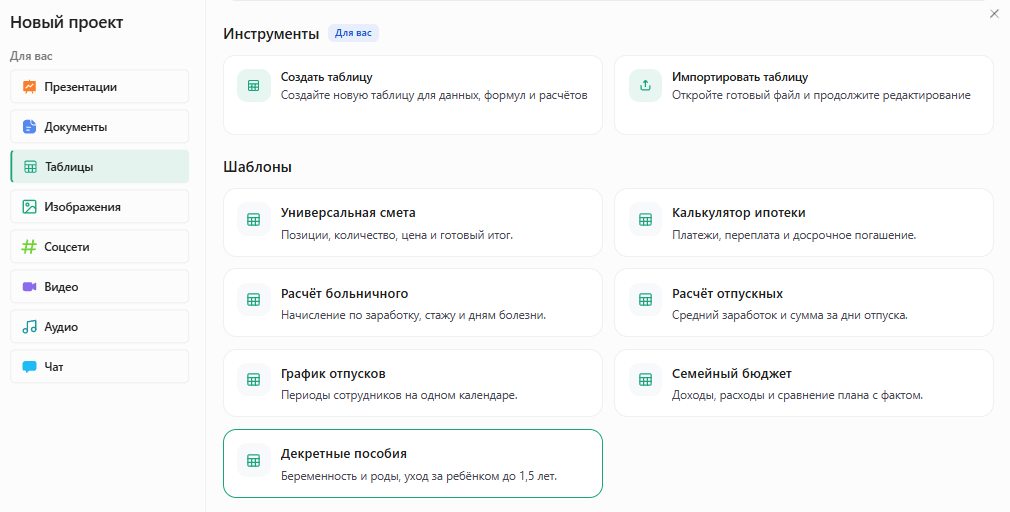
Task: Select the Таблицы category
Action: (99, 166)
